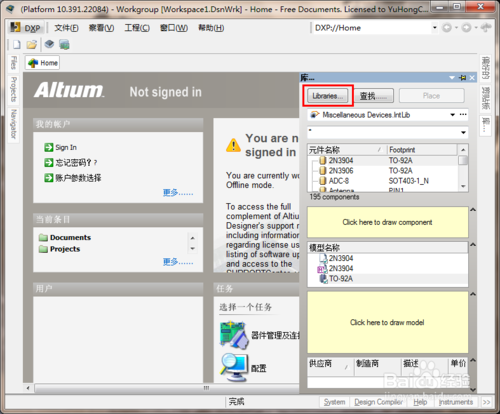The width and height of the screenshot is (500, 414).
Task: Click the 账户参数选择 link
Action: point(78,178)
